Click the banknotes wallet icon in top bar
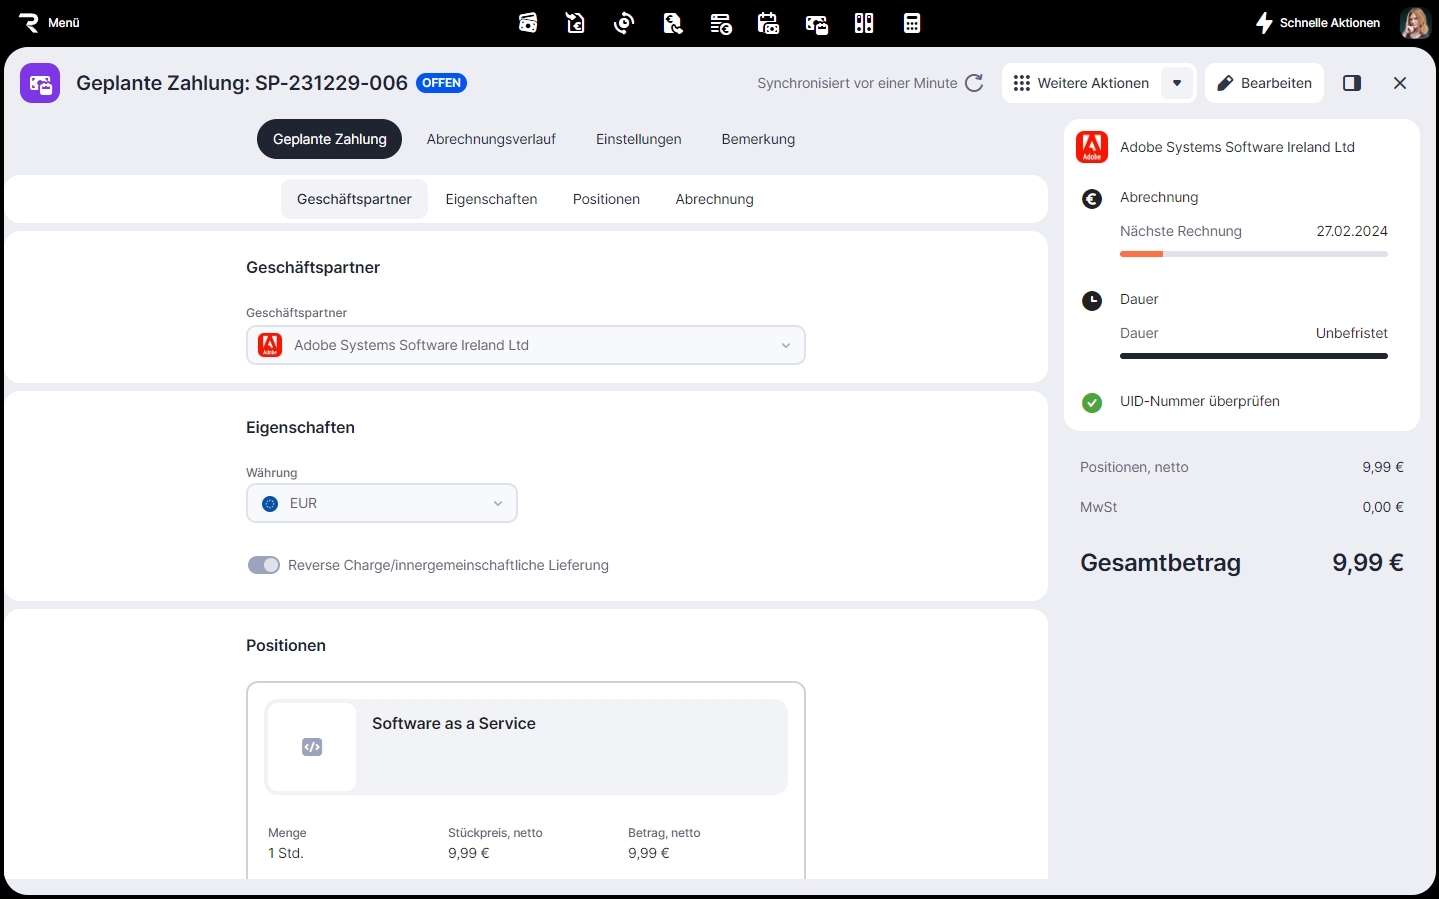This screenshot has height=899, width=1439. (528, 23)
